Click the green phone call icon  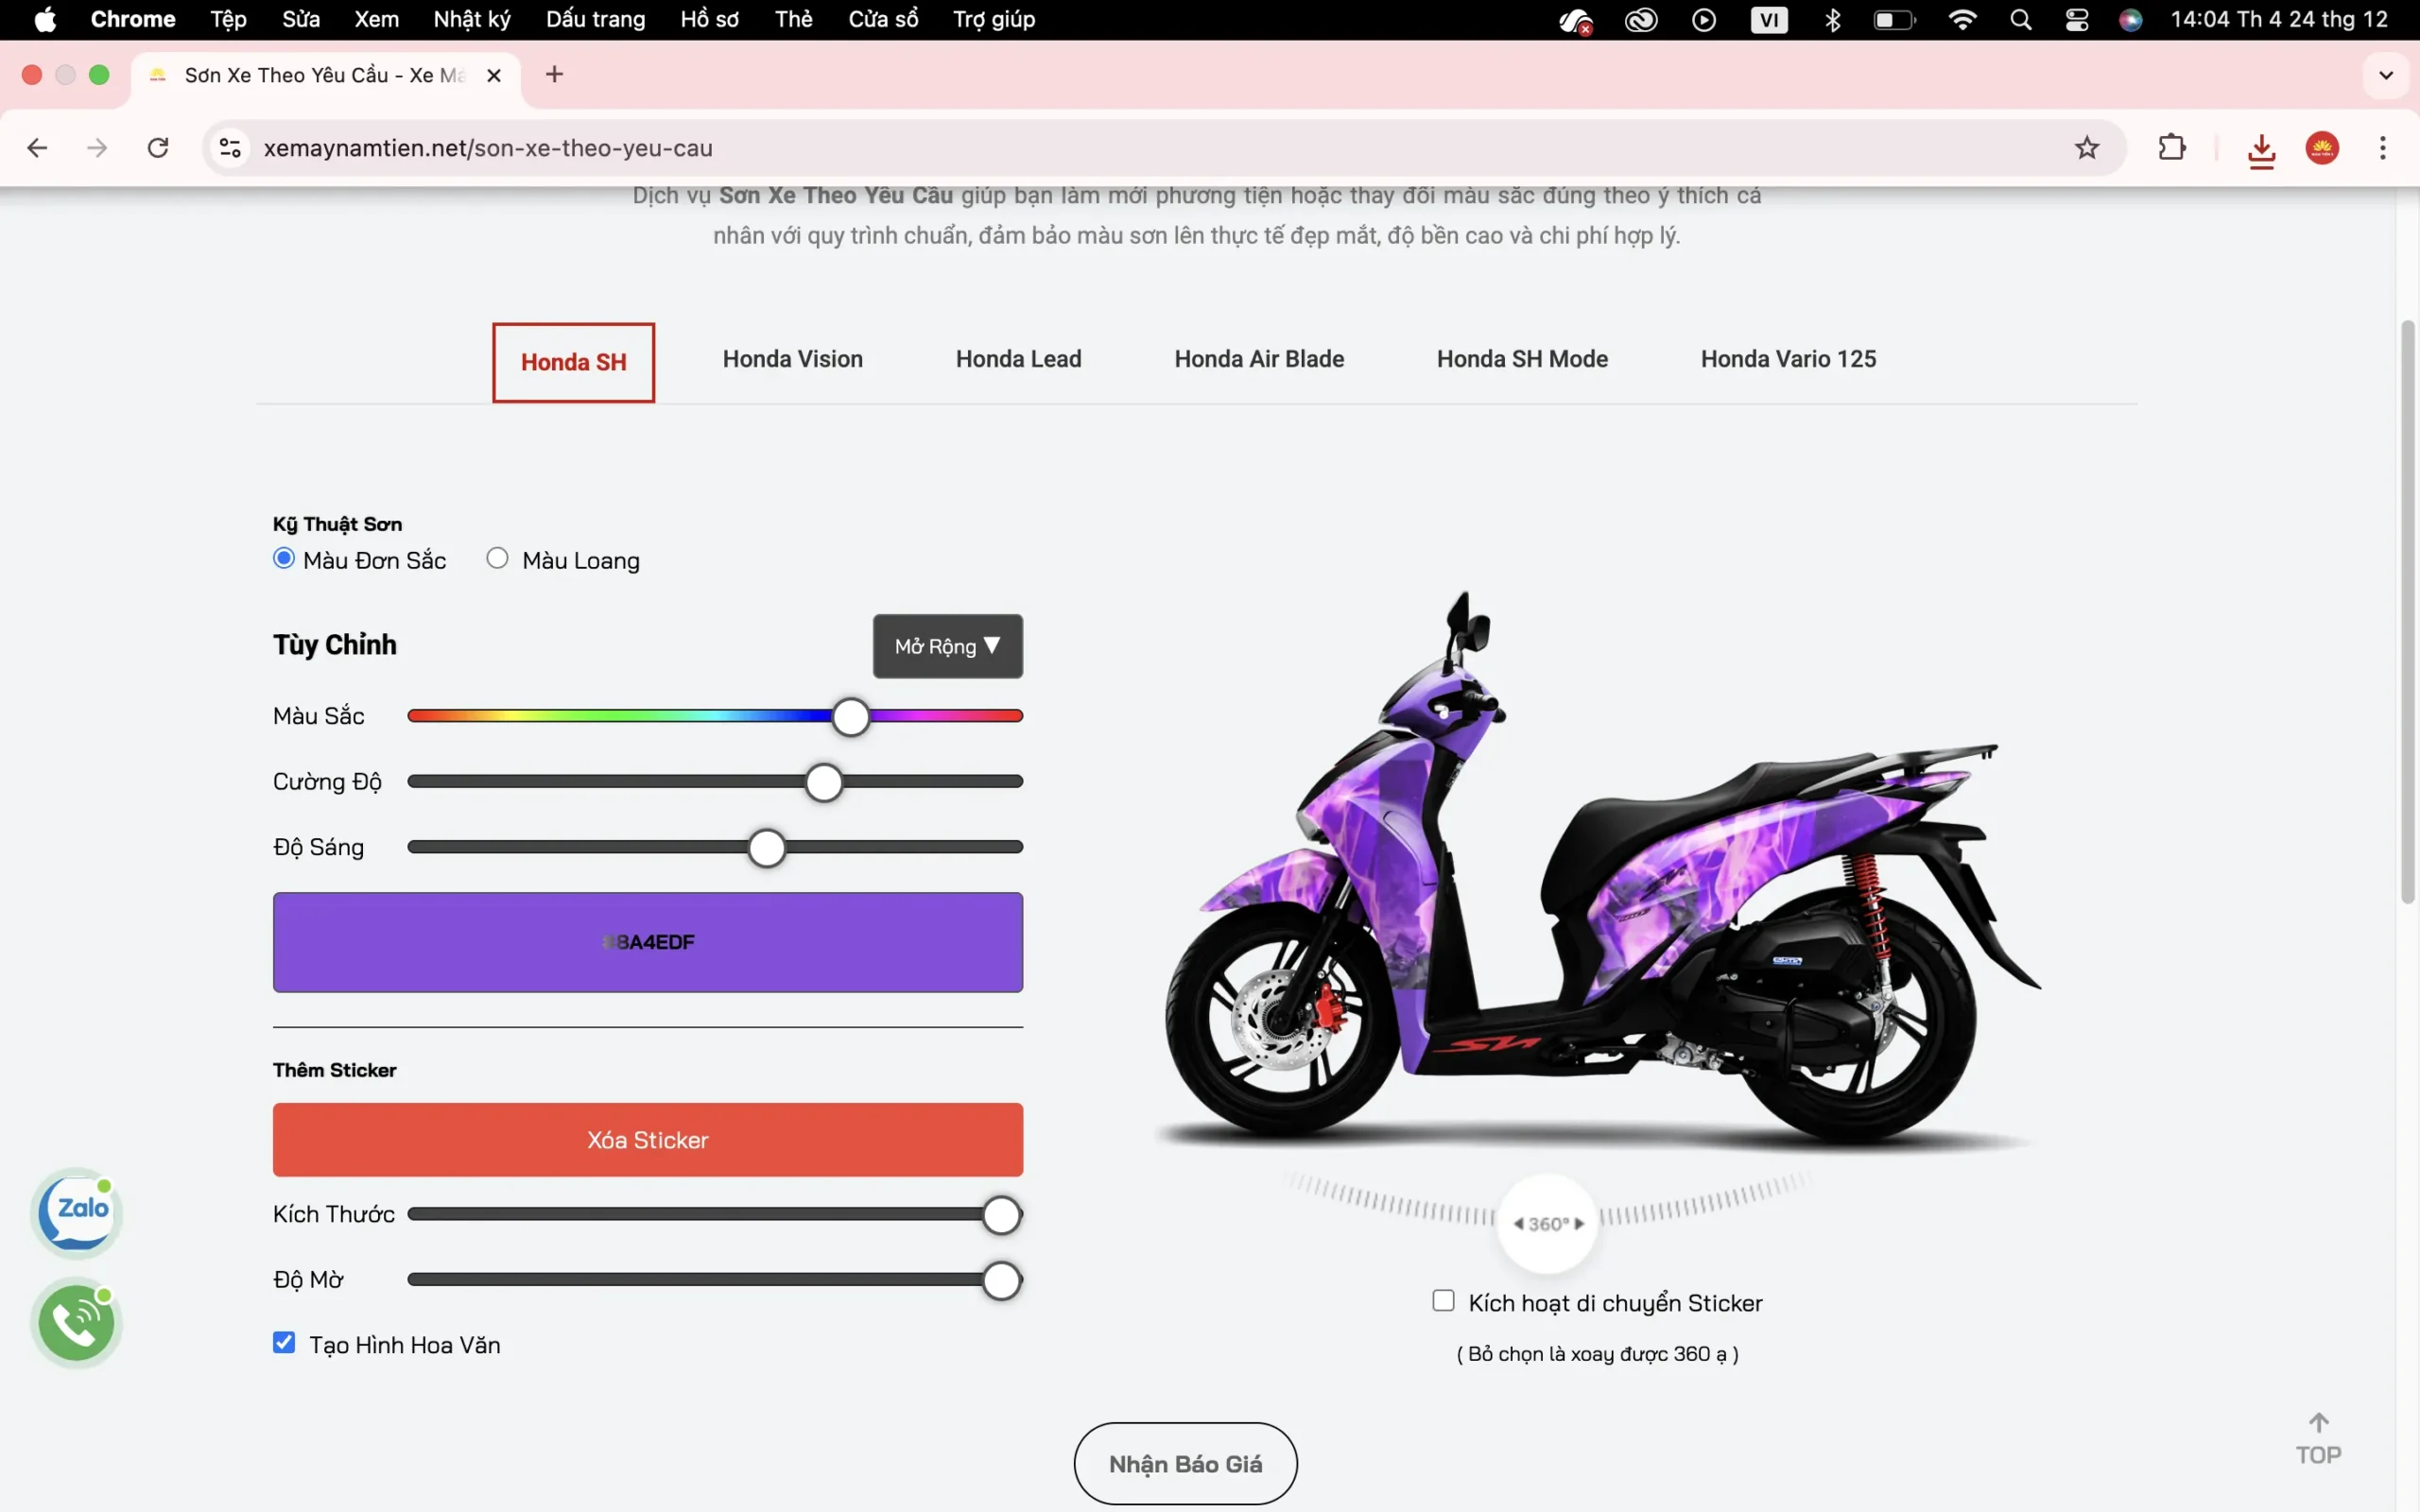pos(77,1323)
